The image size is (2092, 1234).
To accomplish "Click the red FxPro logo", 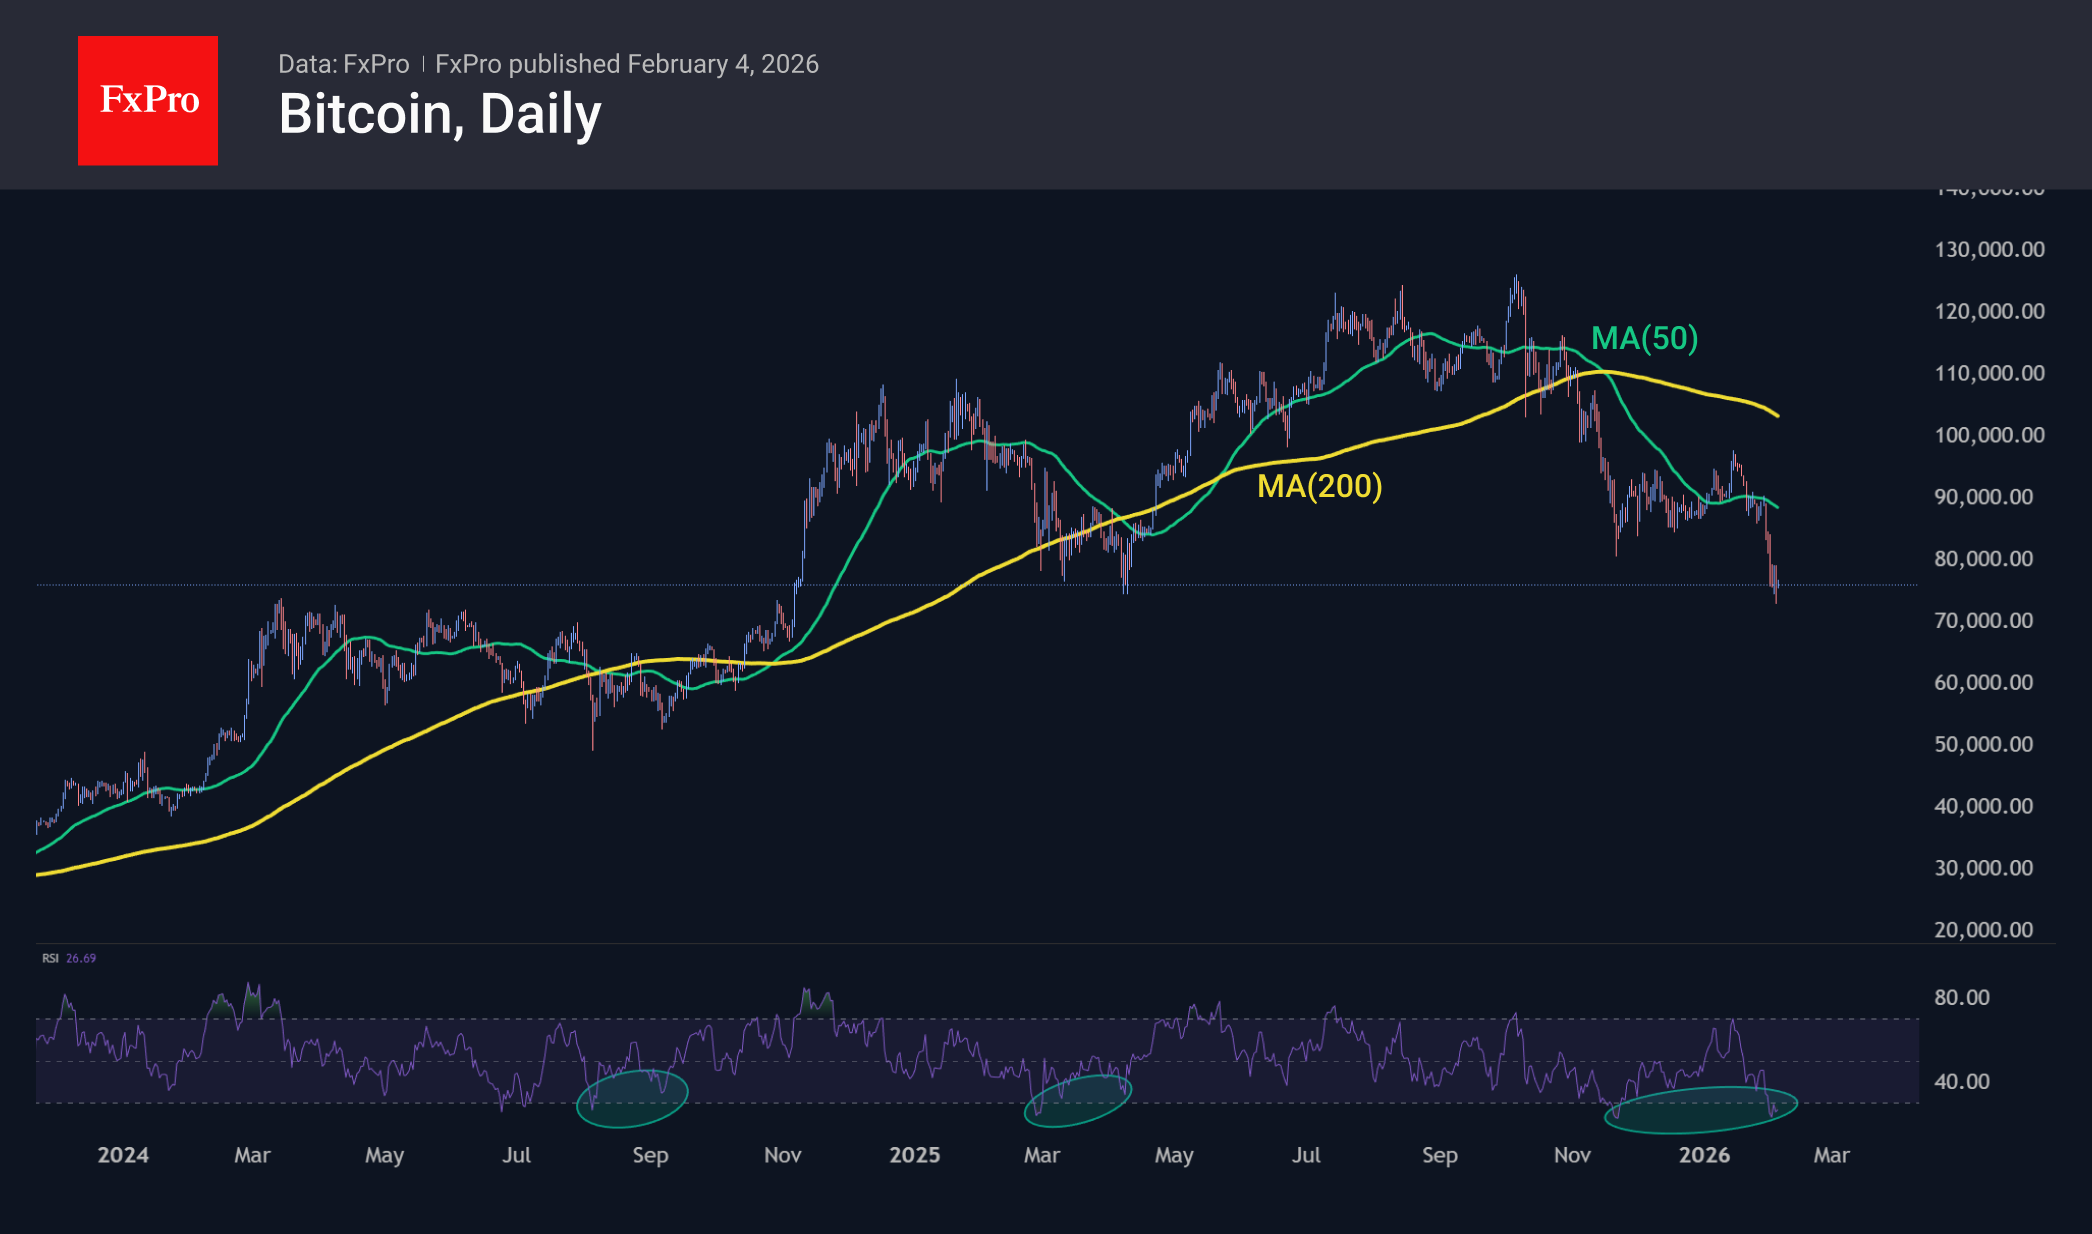I will (148, 101).
